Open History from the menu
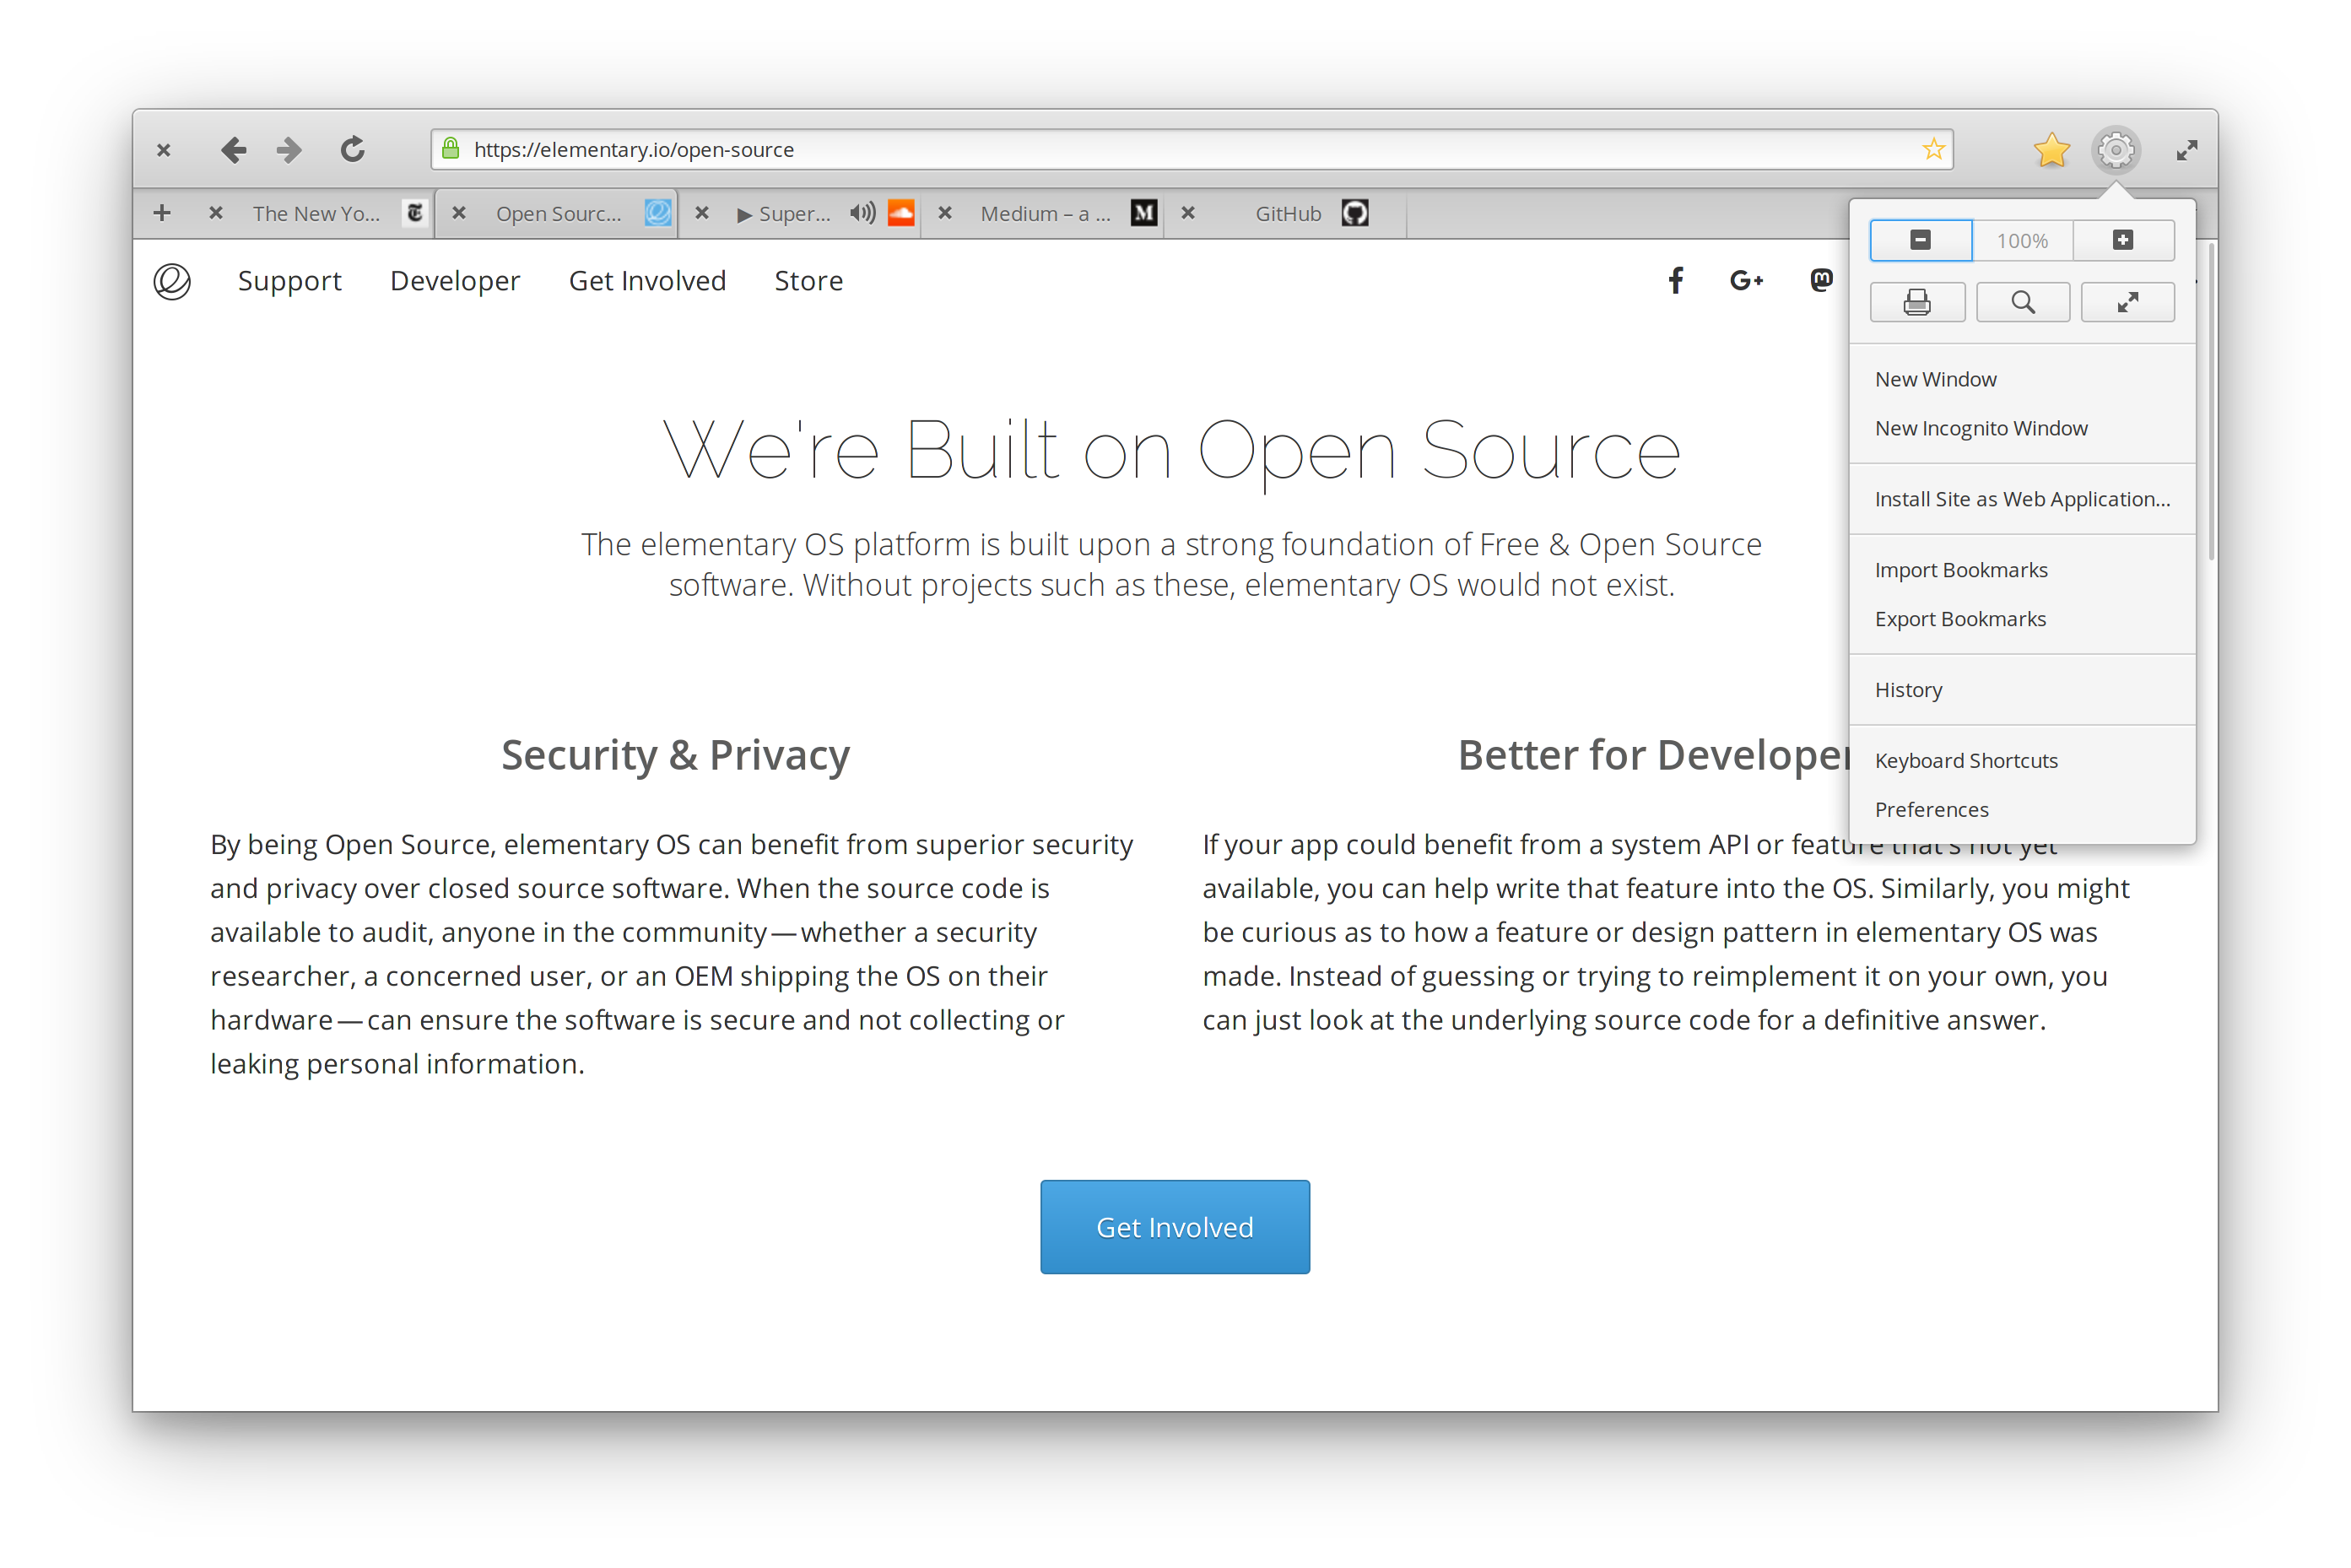The width and height of the screenshot is (2351, 1568). coord(2022,690)
